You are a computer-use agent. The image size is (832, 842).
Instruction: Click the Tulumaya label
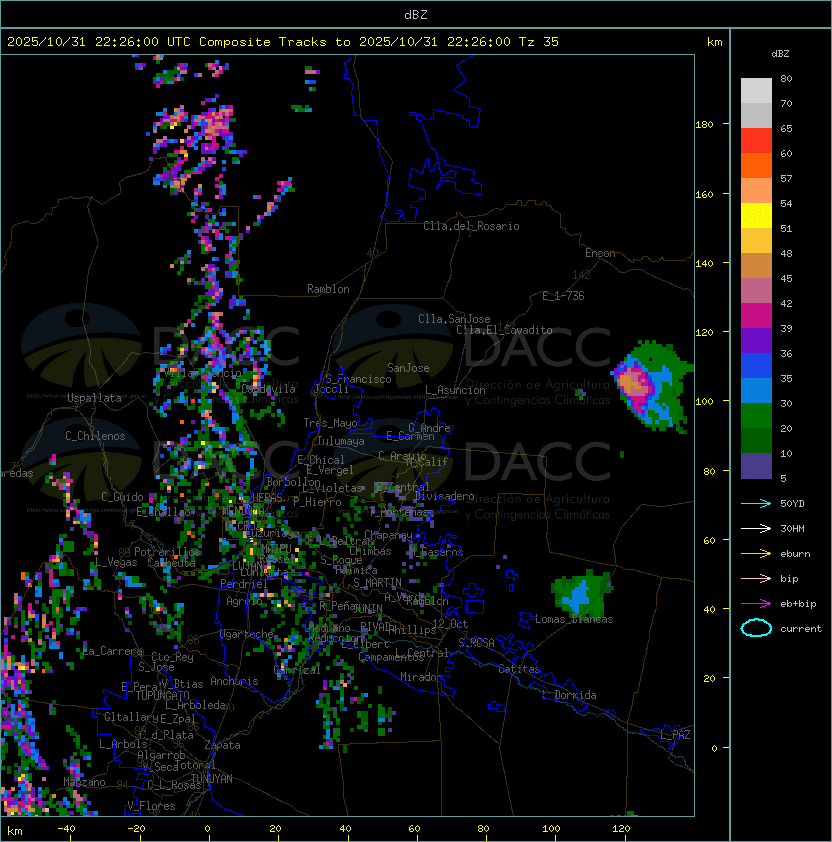click(341, 441)
